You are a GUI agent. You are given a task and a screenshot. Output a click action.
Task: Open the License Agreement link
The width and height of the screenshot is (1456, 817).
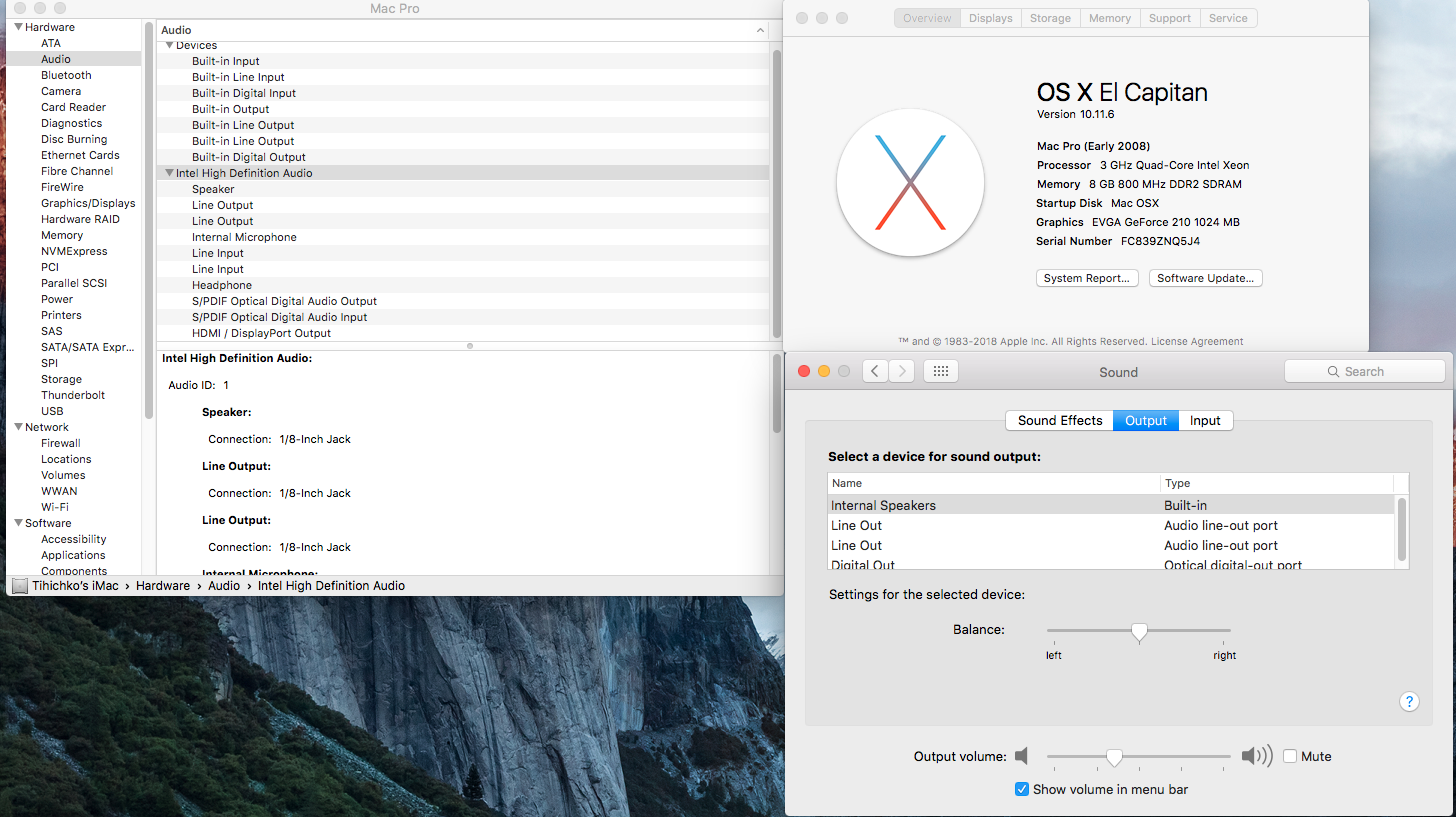(1197, 341)
